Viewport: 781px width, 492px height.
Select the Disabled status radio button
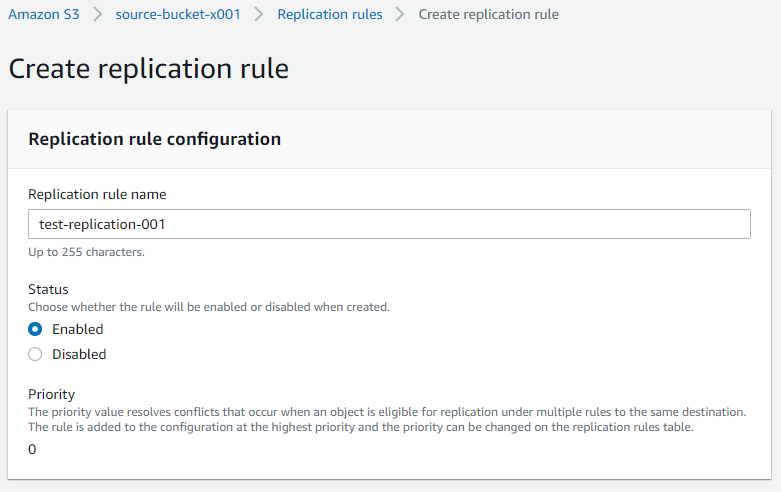click(35, 354)
